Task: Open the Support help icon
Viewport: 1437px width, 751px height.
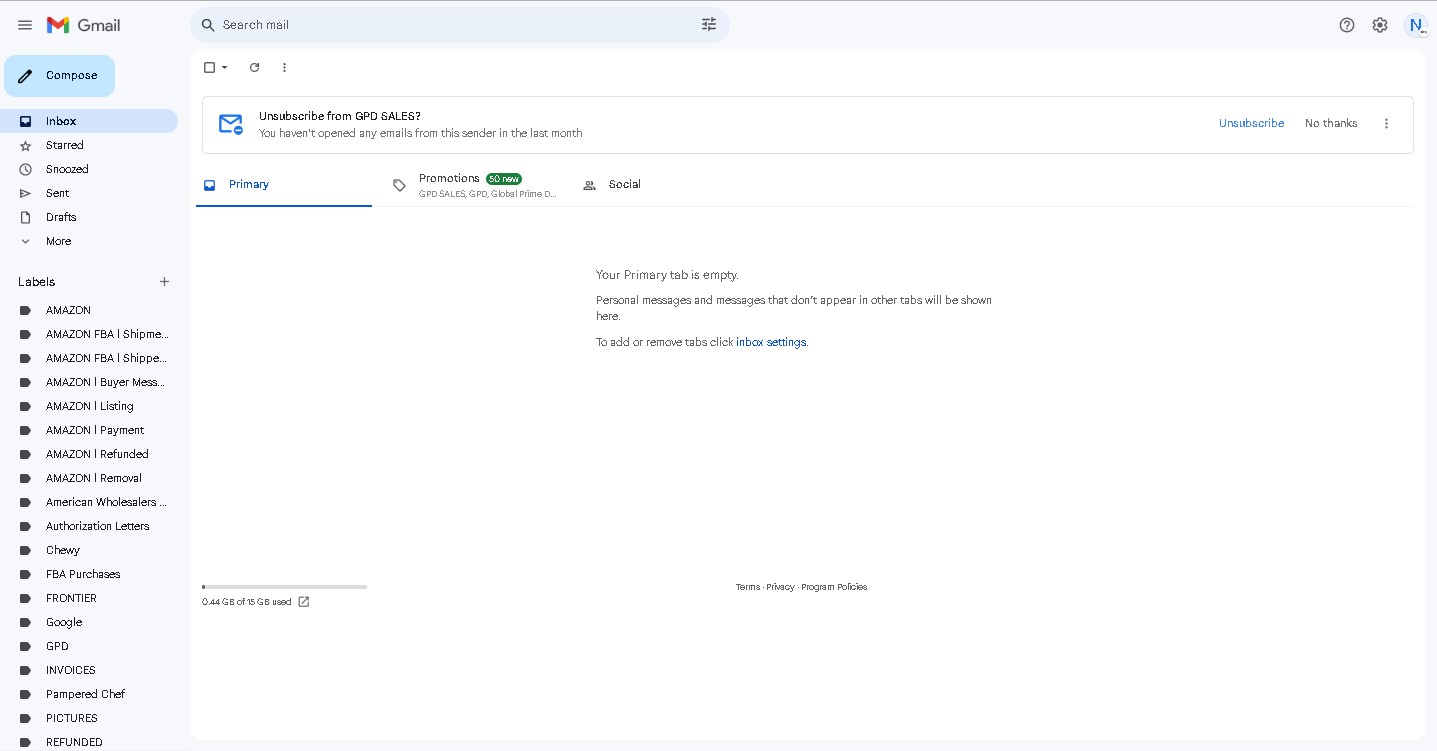Action: (1347, 25)
